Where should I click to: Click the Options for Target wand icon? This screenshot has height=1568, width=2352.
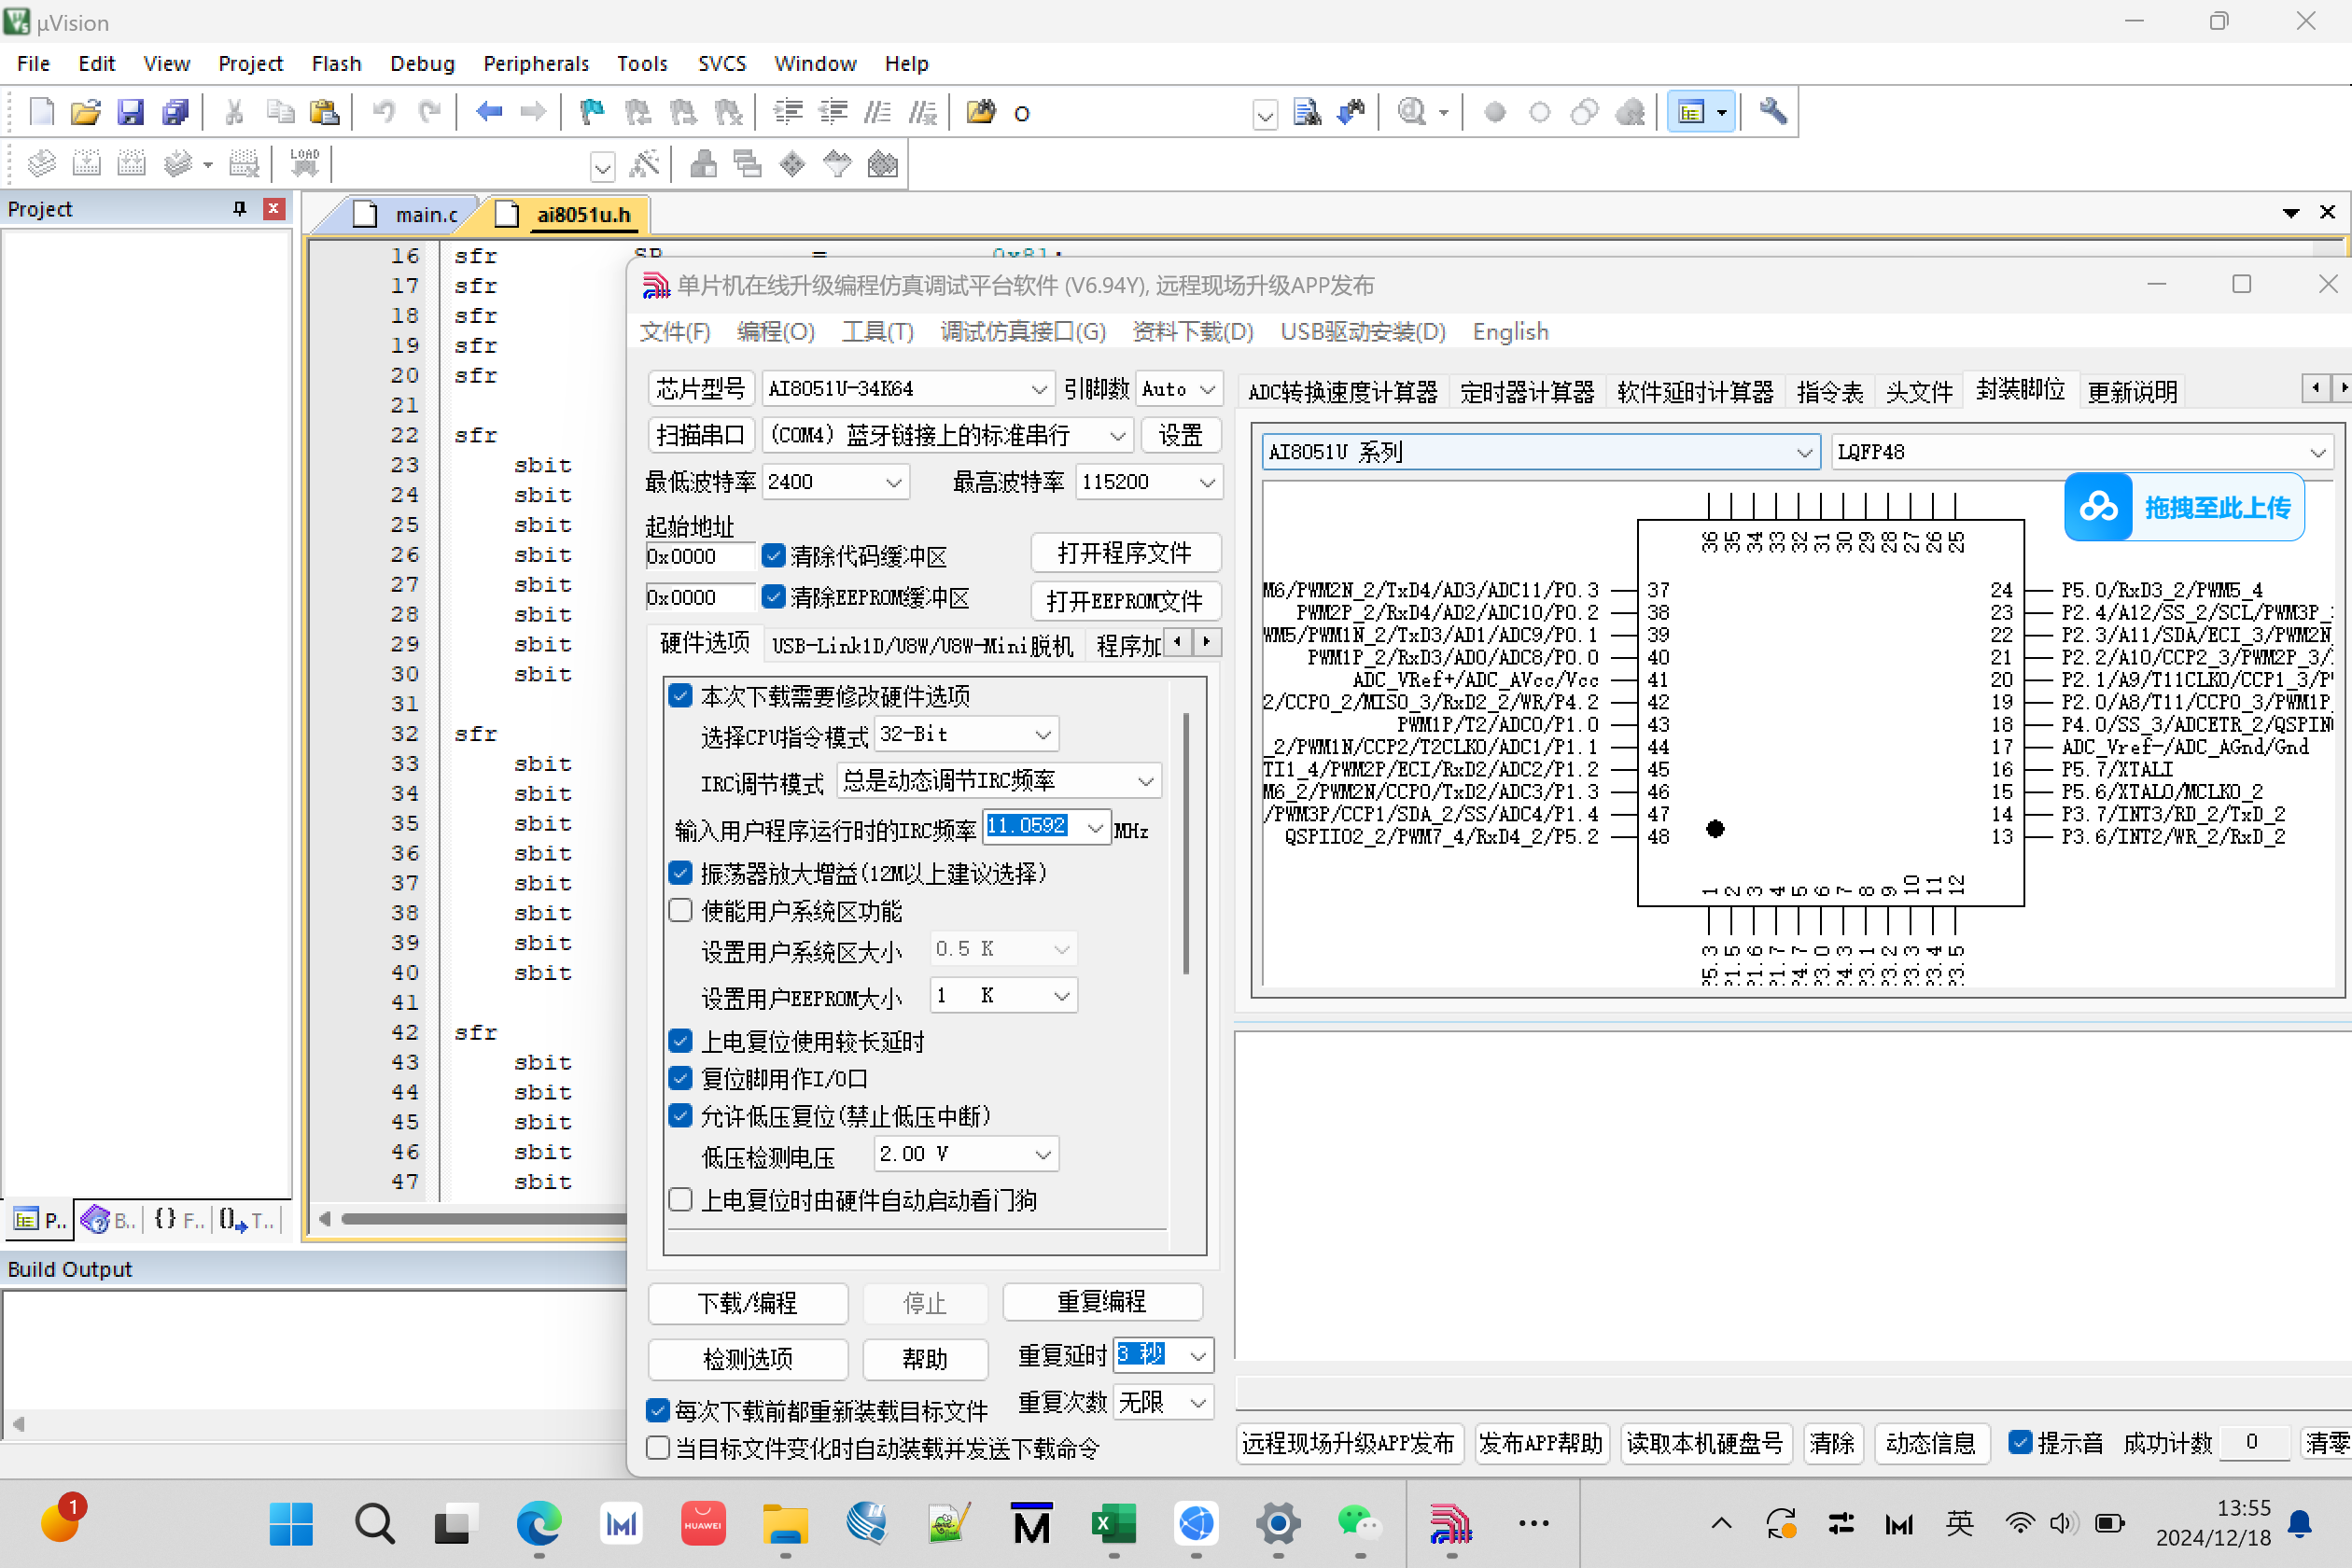pos(644,163)
